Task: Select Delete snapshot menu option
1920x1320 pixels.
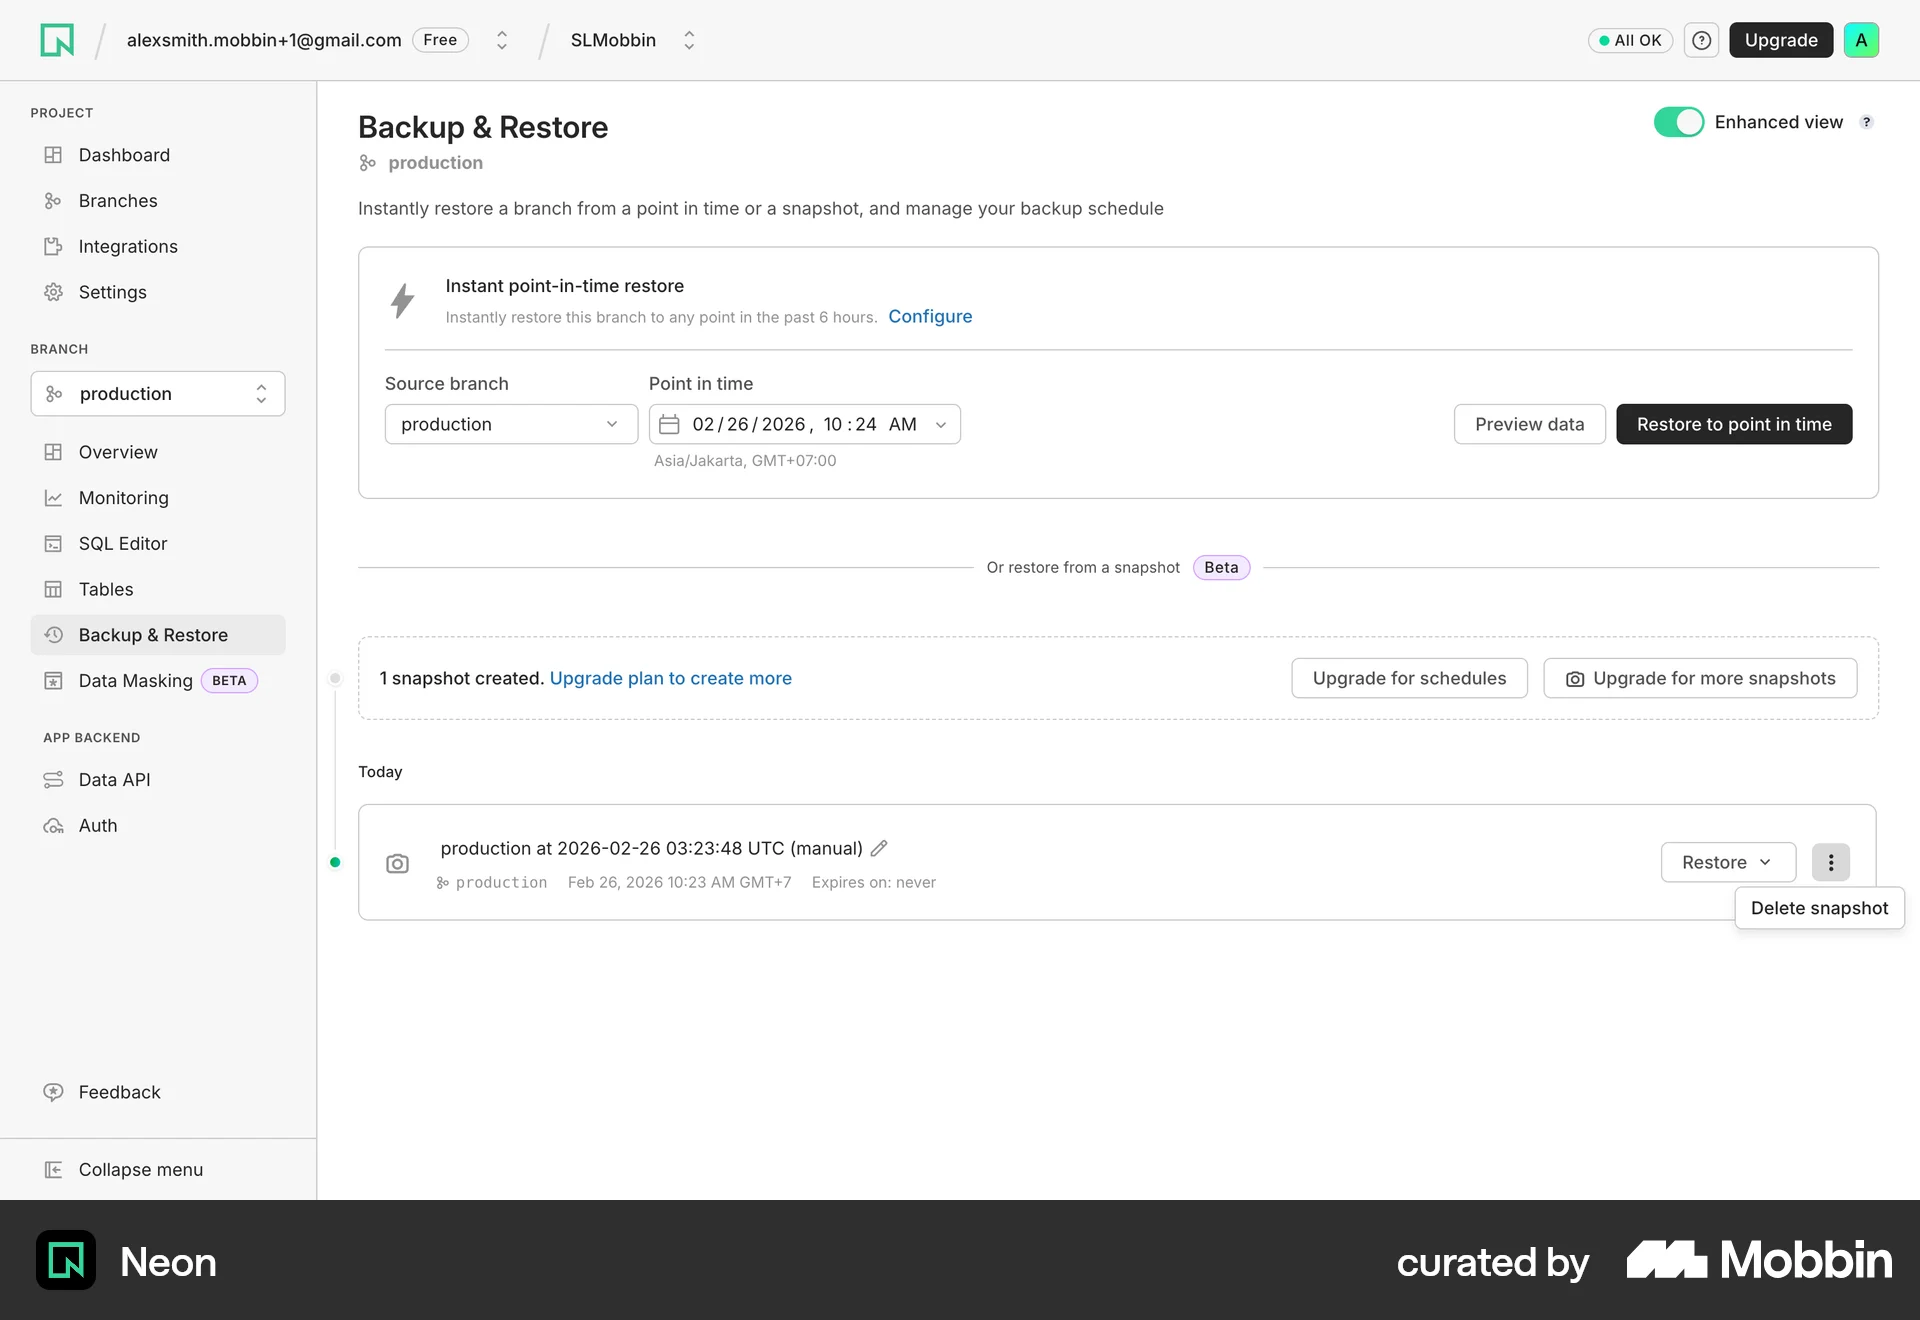Action: click(1819, 908)
